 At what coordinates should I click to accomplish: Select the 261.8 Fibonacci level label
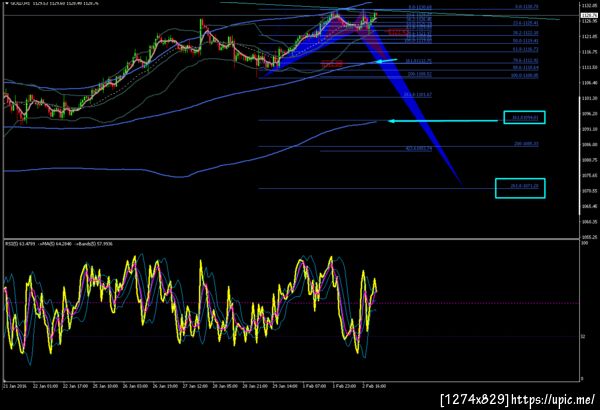524,186
